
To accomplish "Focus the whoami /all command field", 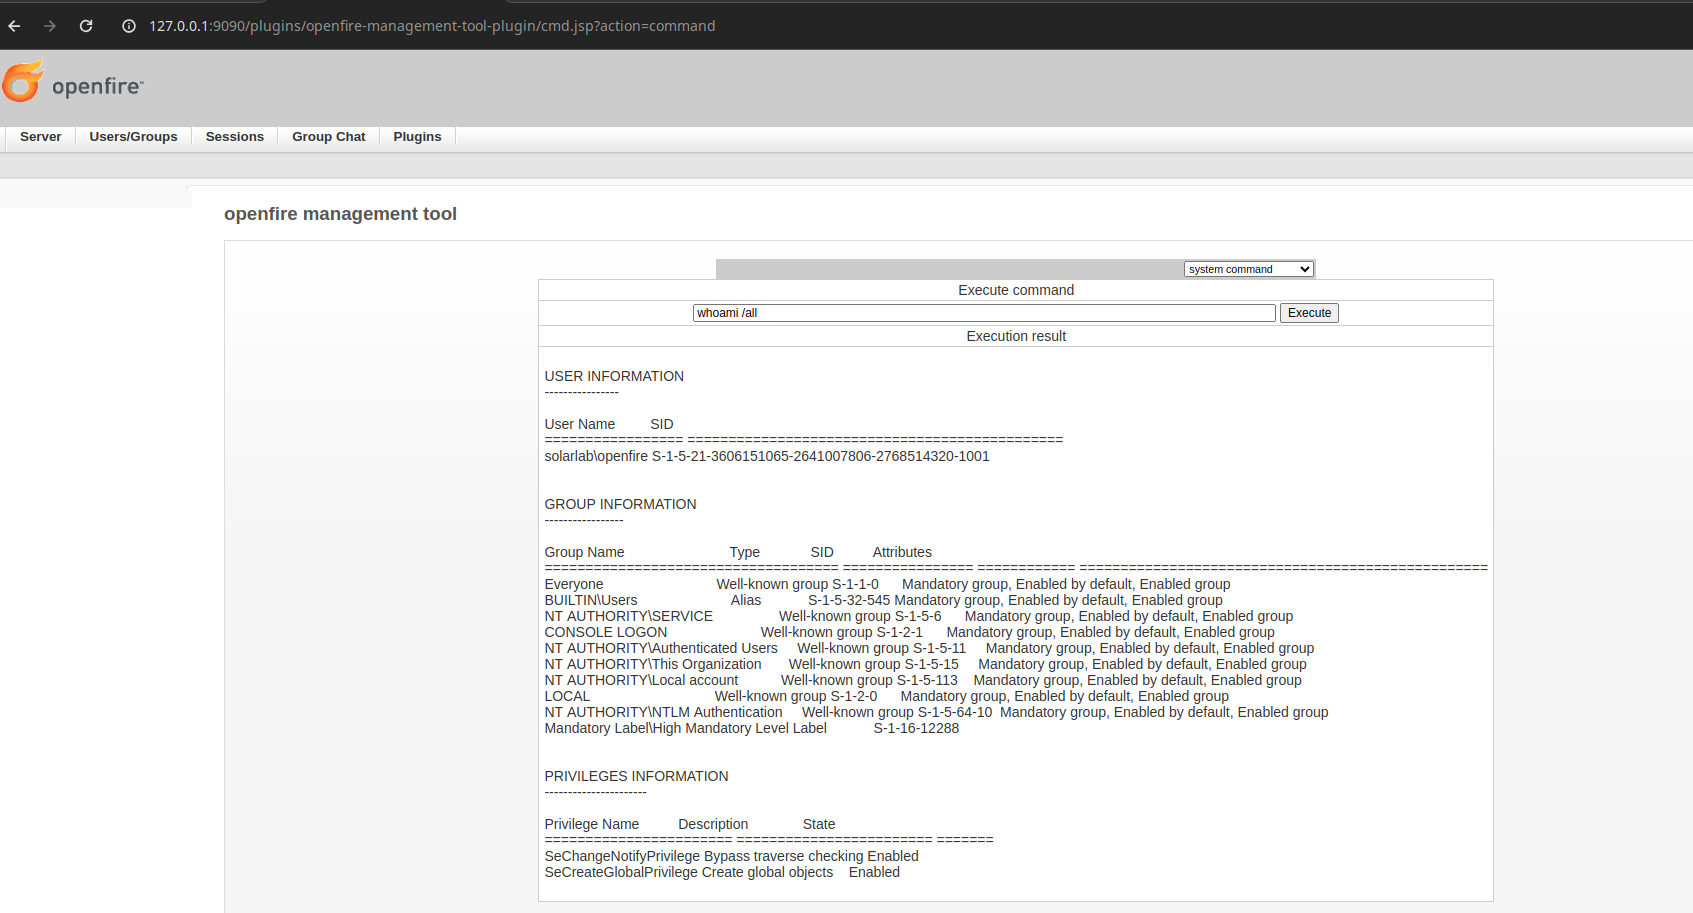I will (984, 313).
